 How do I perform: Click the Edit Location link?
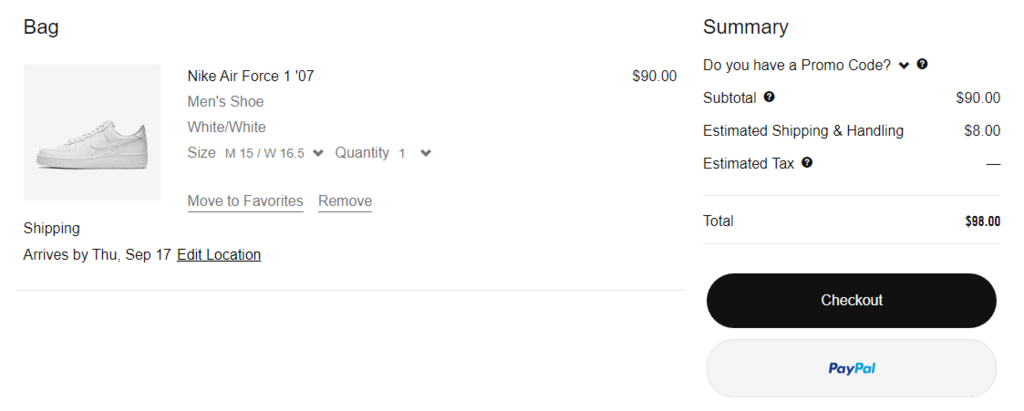click(x=219, y=255)
